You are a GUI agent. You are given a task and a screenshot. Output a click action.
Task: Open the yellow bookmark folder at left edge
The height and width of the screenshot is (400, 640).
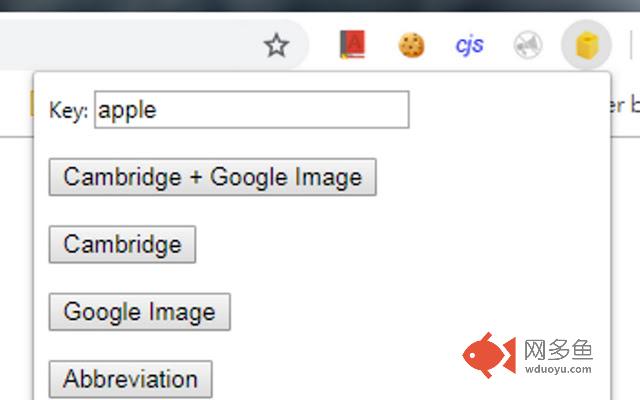click(x=32, y=103)
